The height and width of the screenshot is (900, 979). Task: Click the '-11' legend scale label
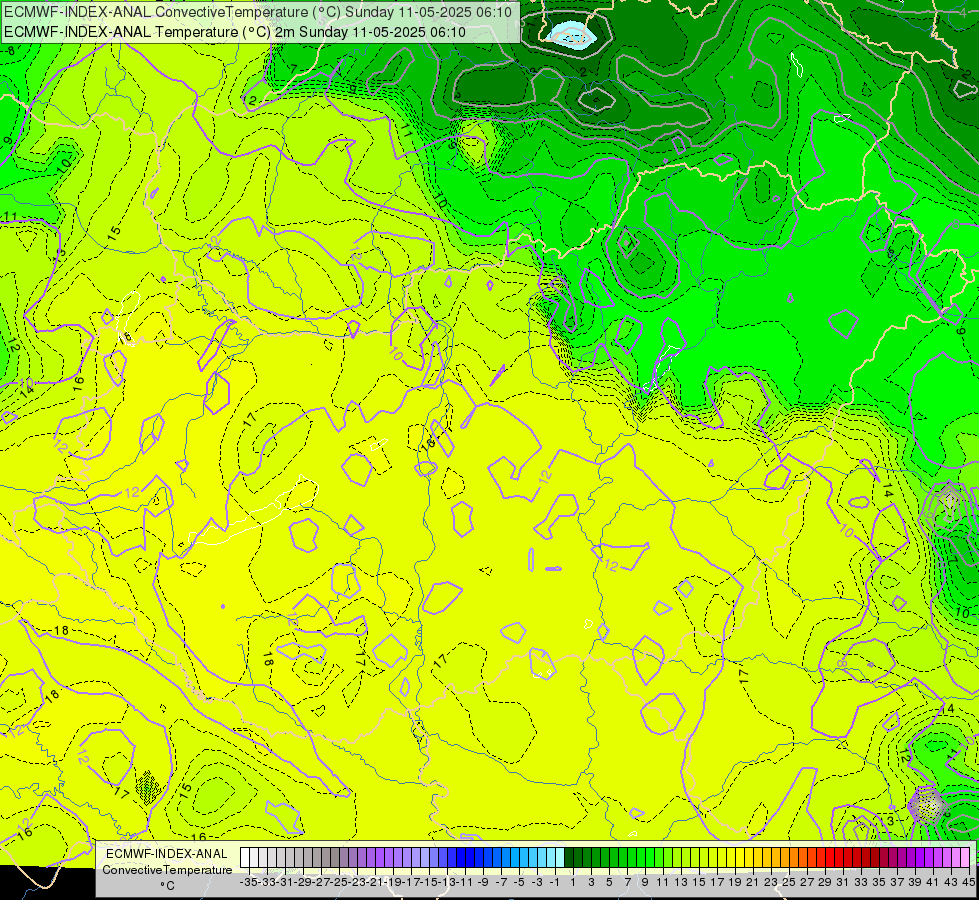coord(465,882)
